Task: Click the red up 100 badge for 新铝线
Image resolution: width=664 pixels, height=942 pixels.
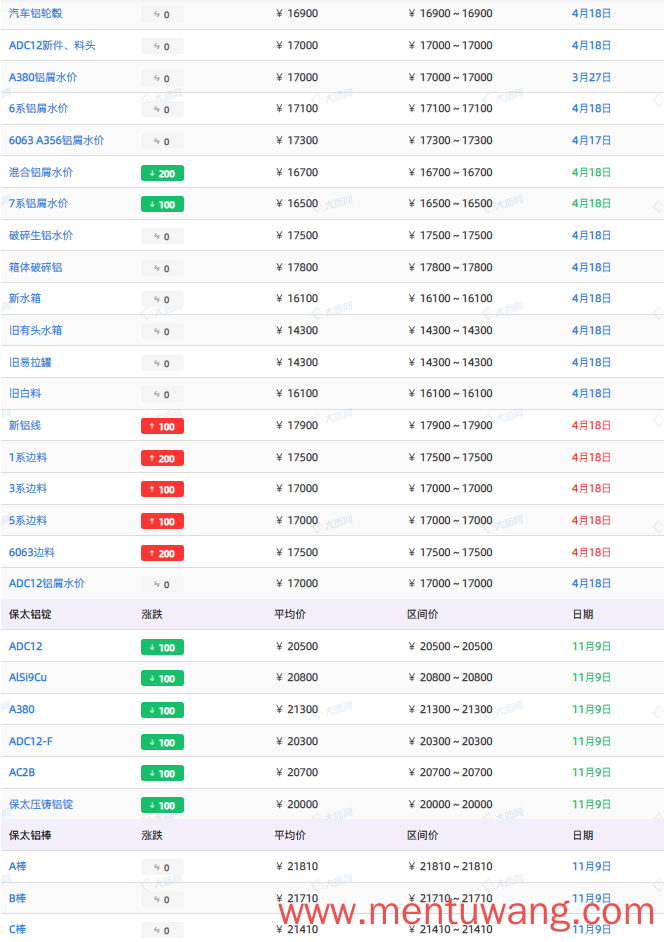Action: 162,426
